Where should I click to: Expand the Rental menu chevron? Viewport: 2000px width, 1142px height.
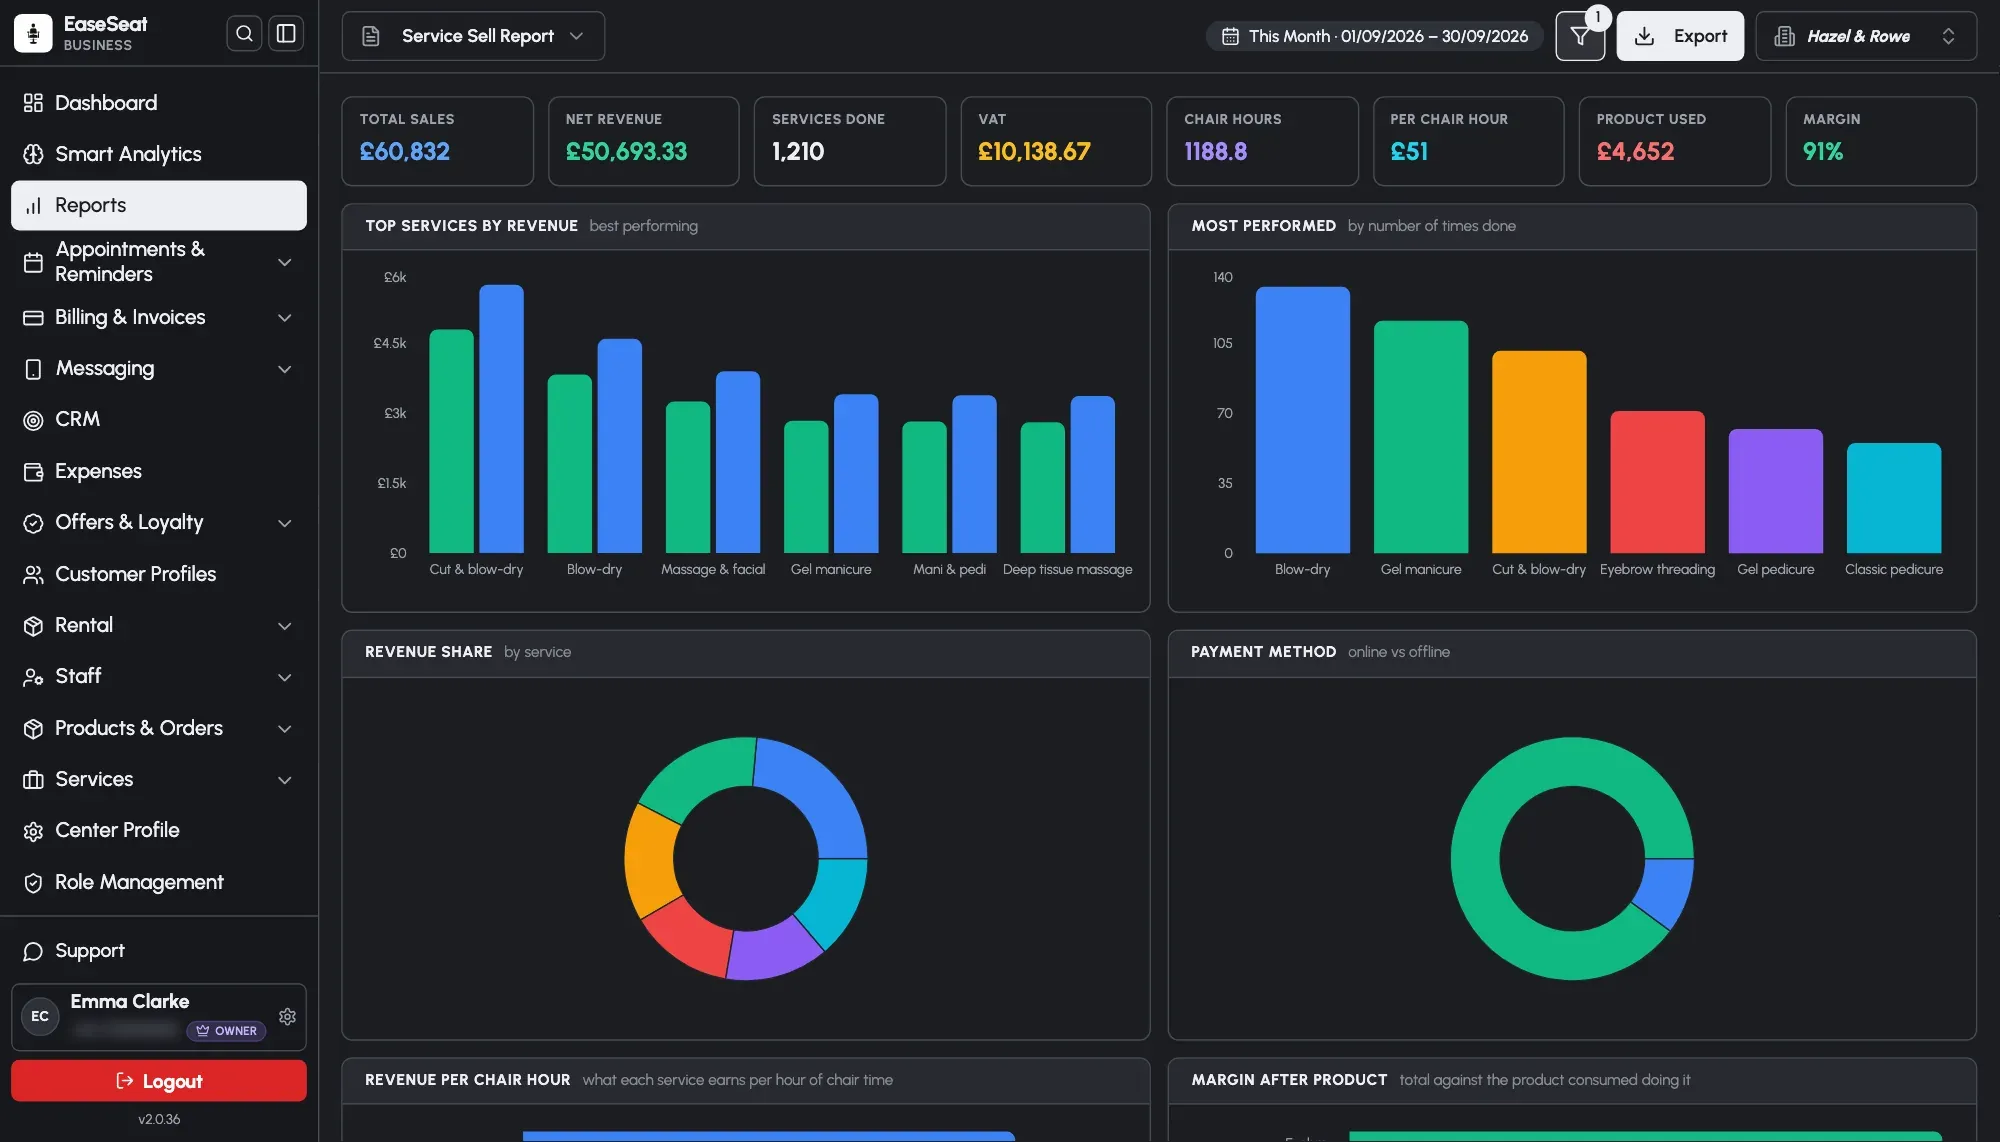tap(285, 626)
